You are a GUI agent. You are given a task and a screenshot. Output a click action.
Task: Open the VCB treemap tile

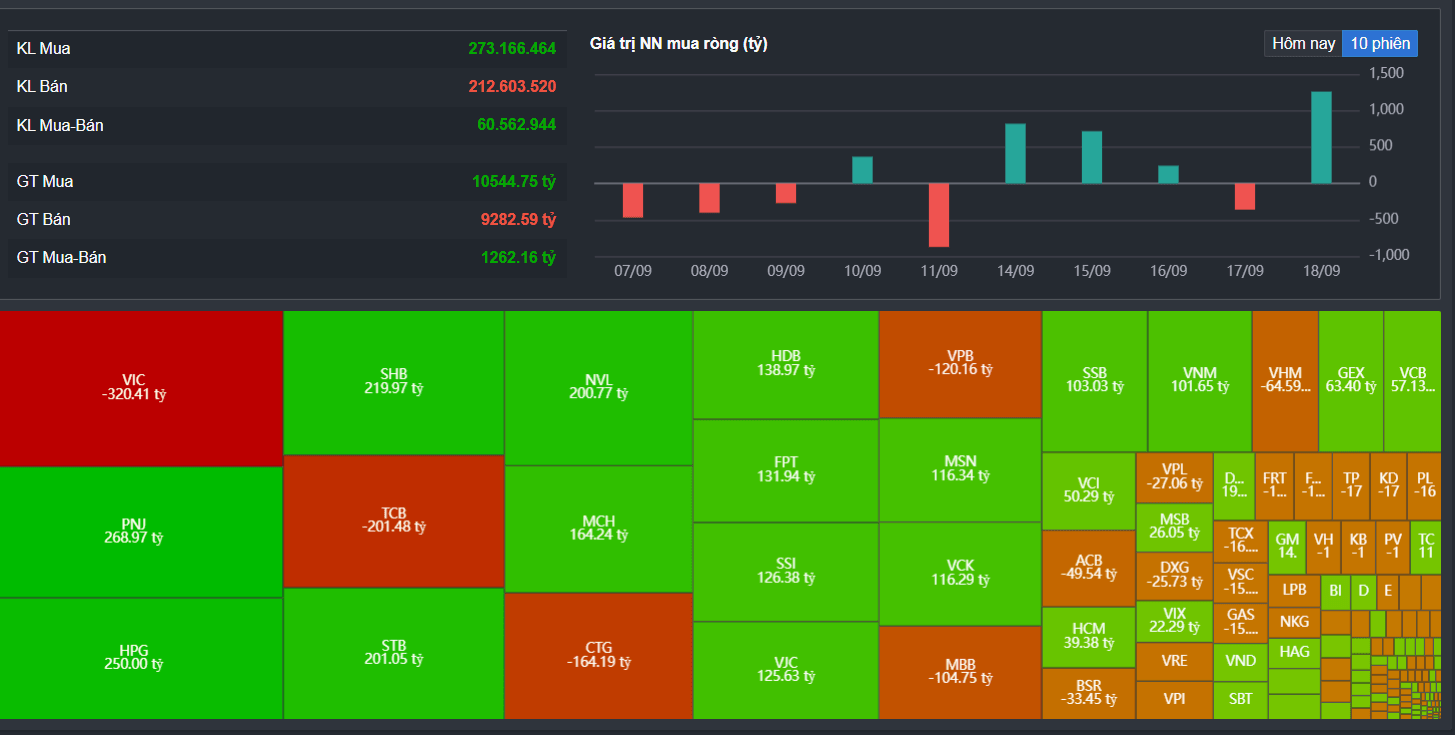[1413, 381]
